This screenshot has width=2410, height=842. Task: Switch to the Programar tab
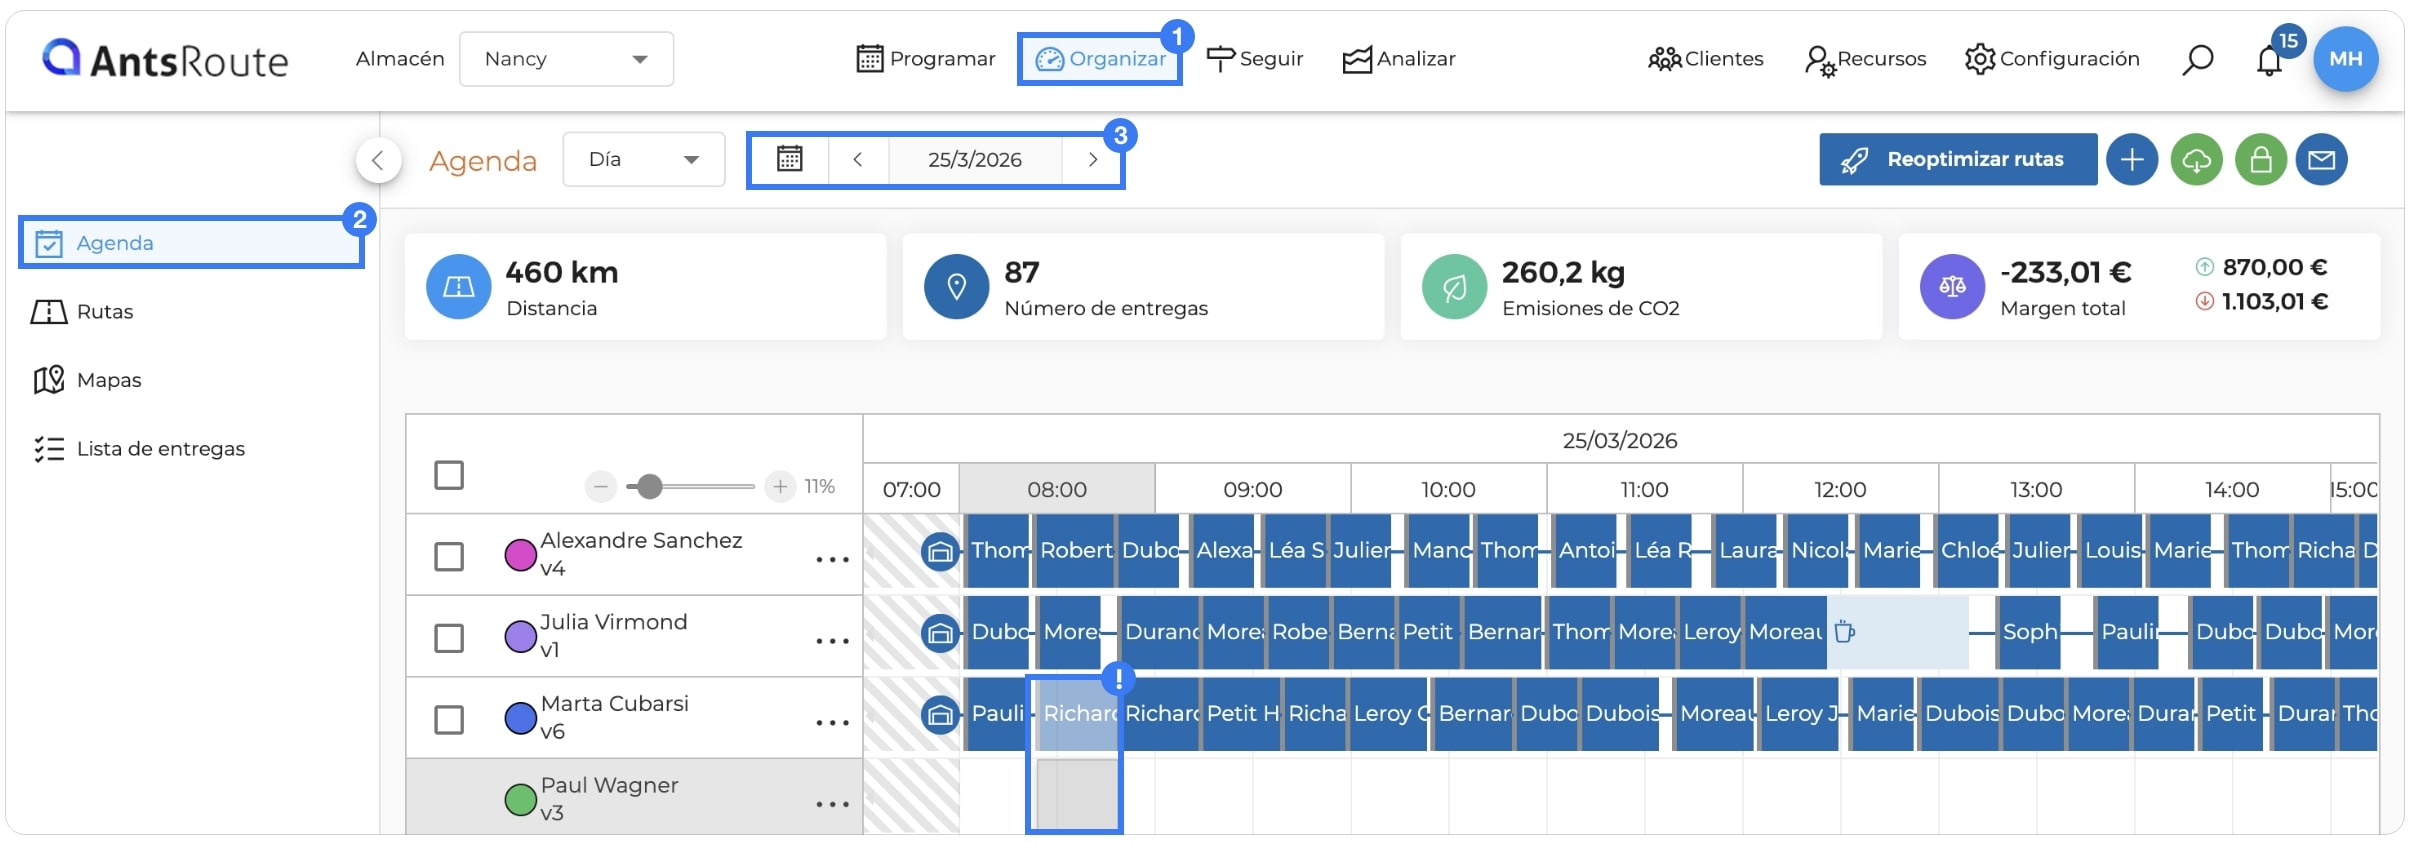(926, 59)
